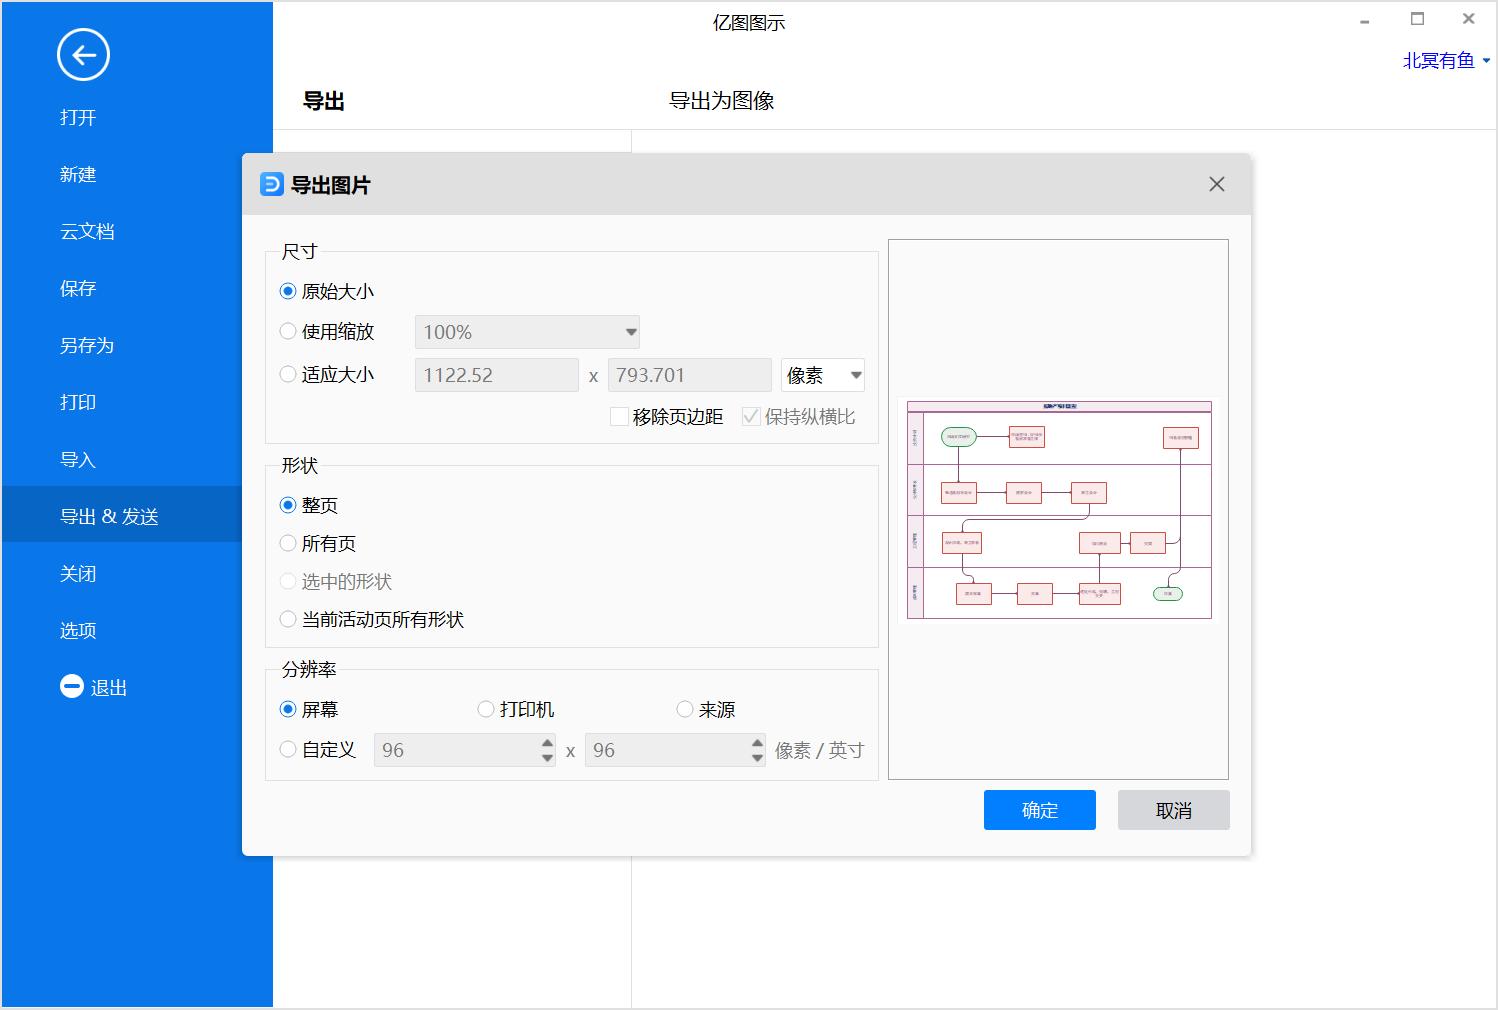Select 新建 in the sidebar

(x=78, y=174)
